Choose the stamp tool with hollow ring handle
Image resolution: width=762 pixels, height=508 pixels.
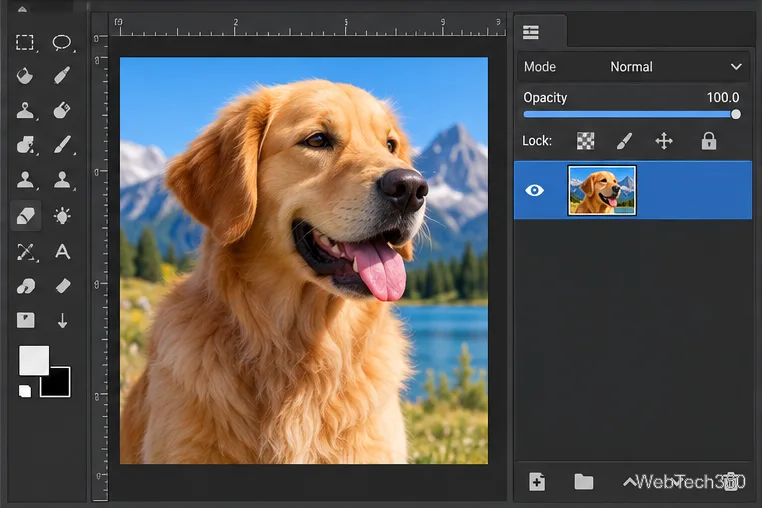click(x=25, y=111)
